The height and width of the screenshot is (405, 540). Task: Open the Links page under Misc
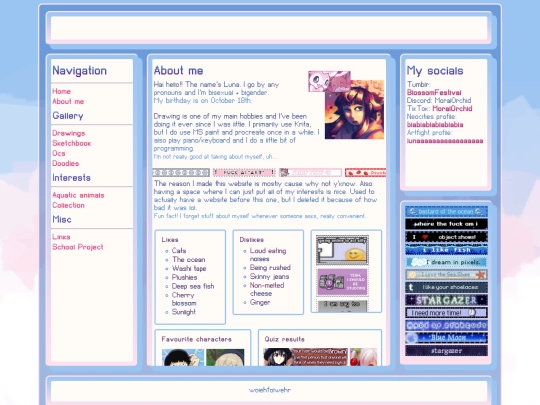[x=61, y=237]
